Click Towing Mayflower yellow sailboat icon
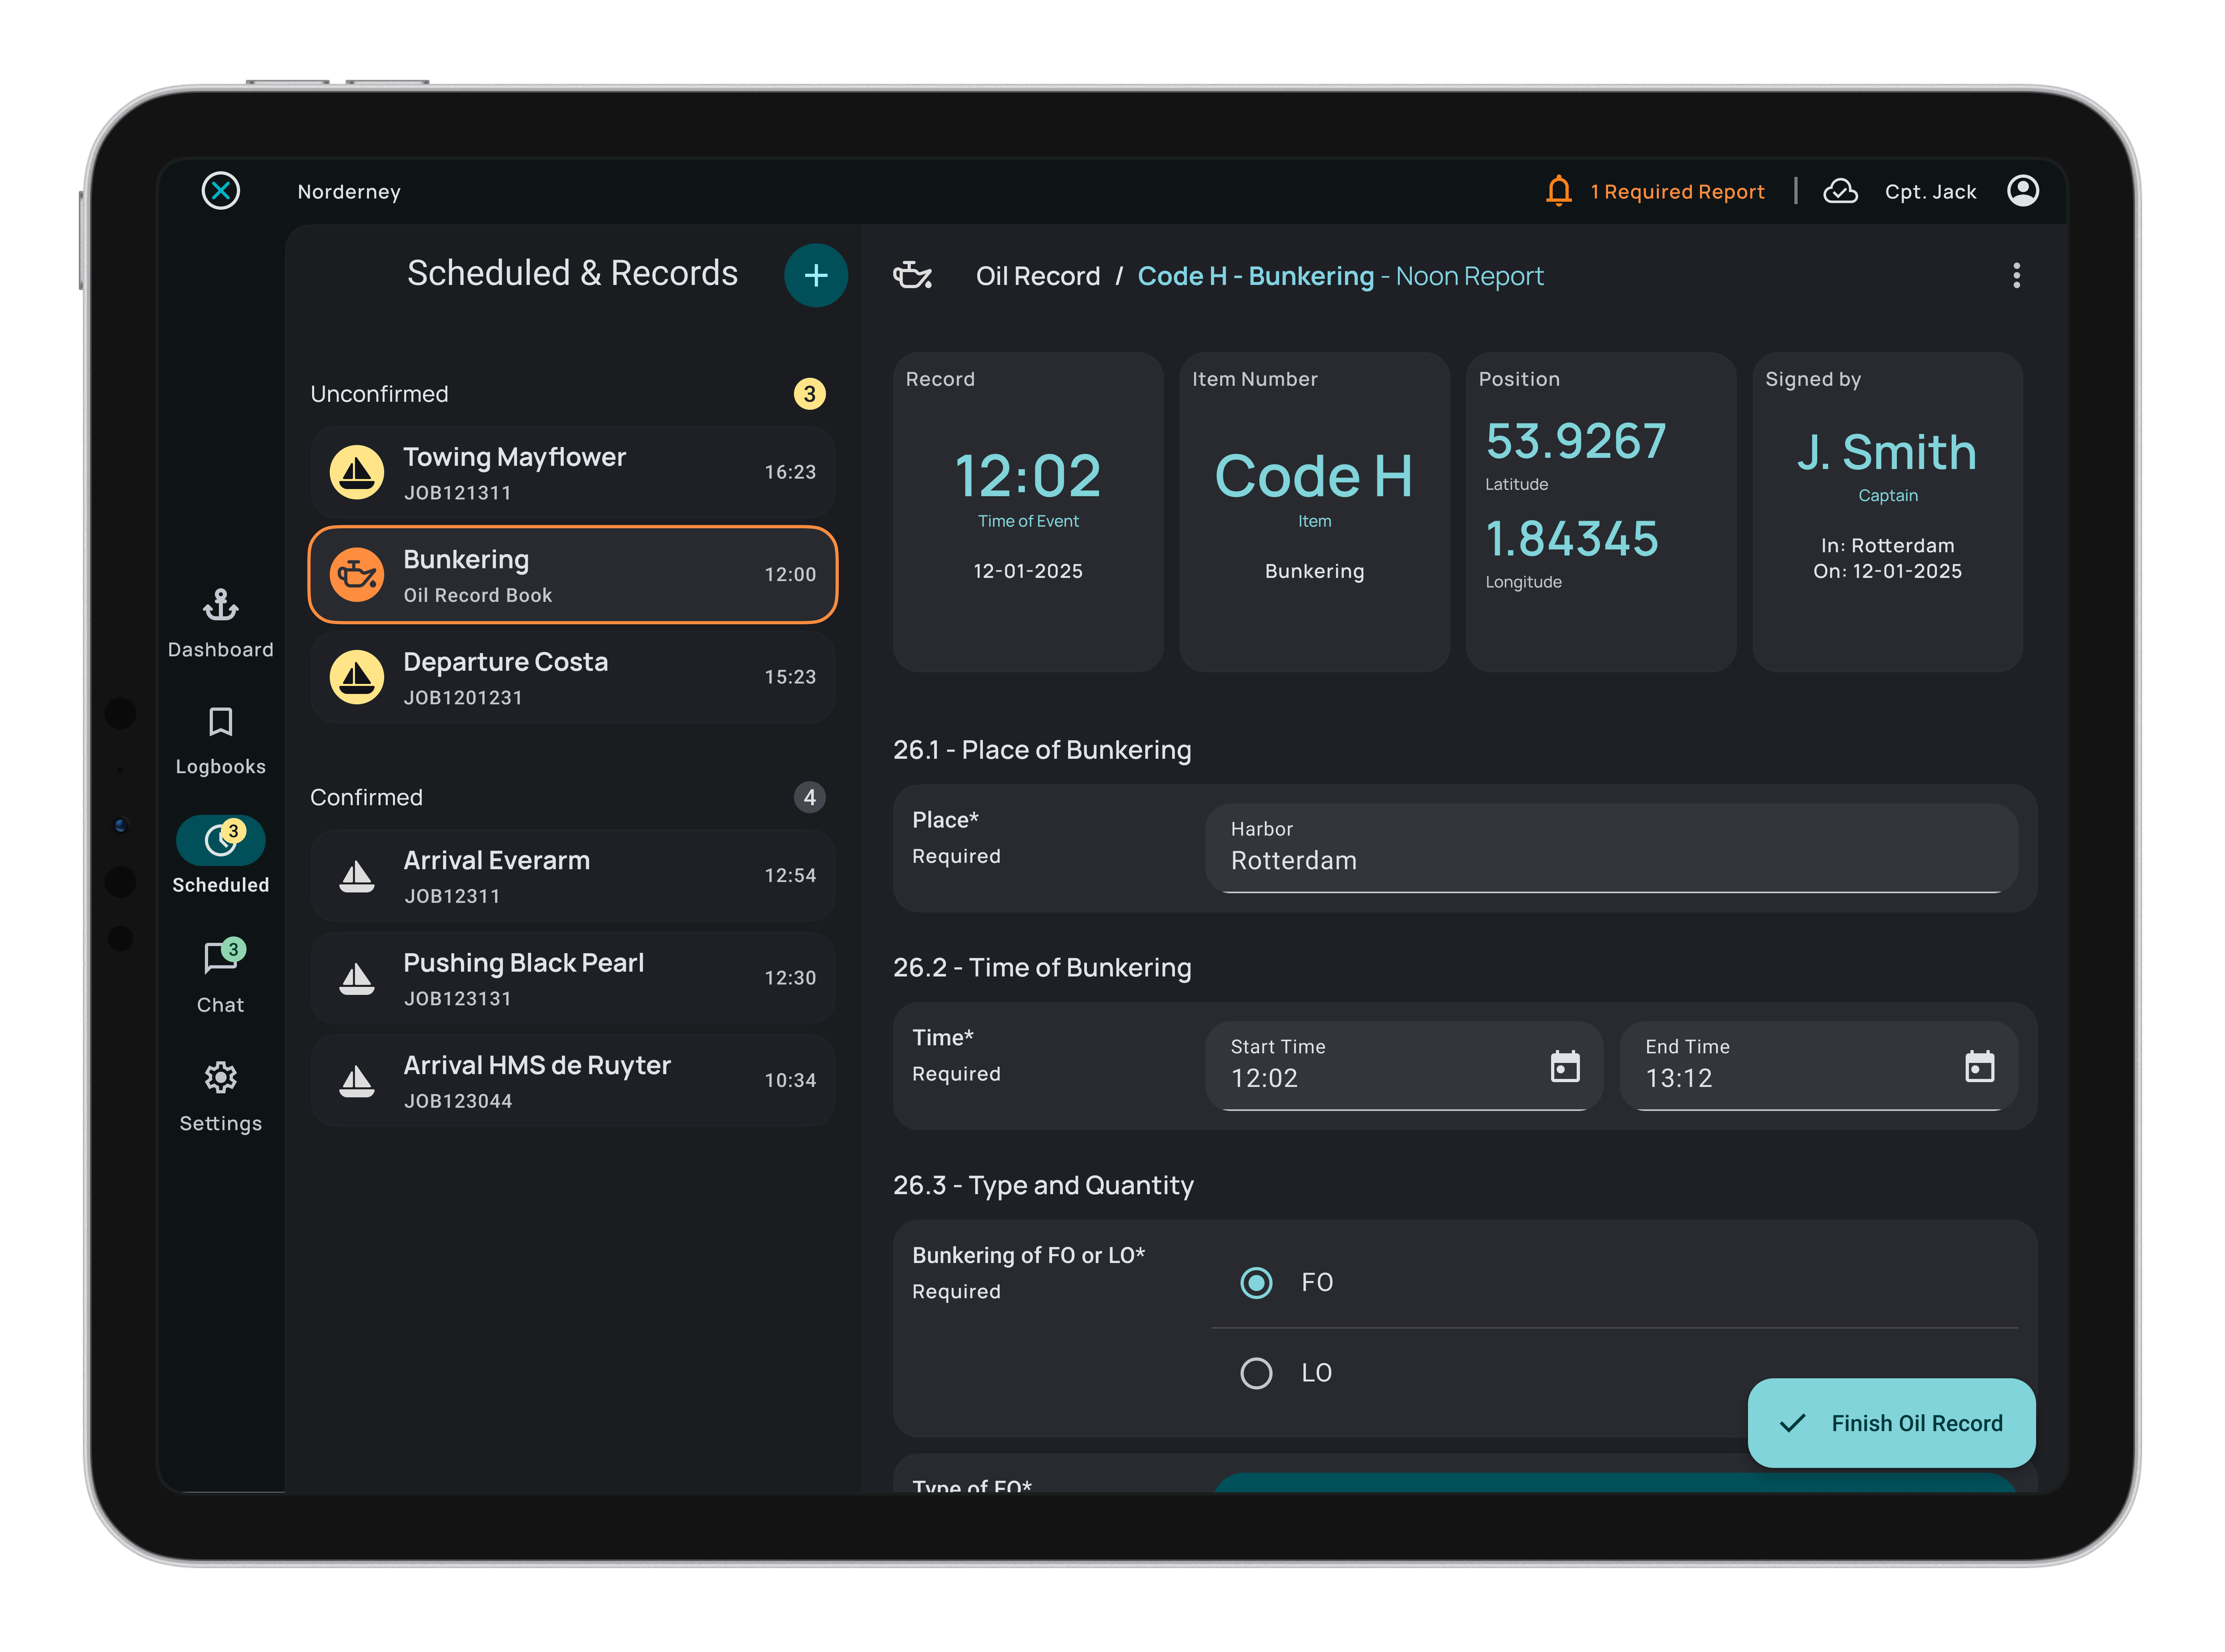The height and width of the screenshot is (1652, 2225). click(x=356, y=472)
